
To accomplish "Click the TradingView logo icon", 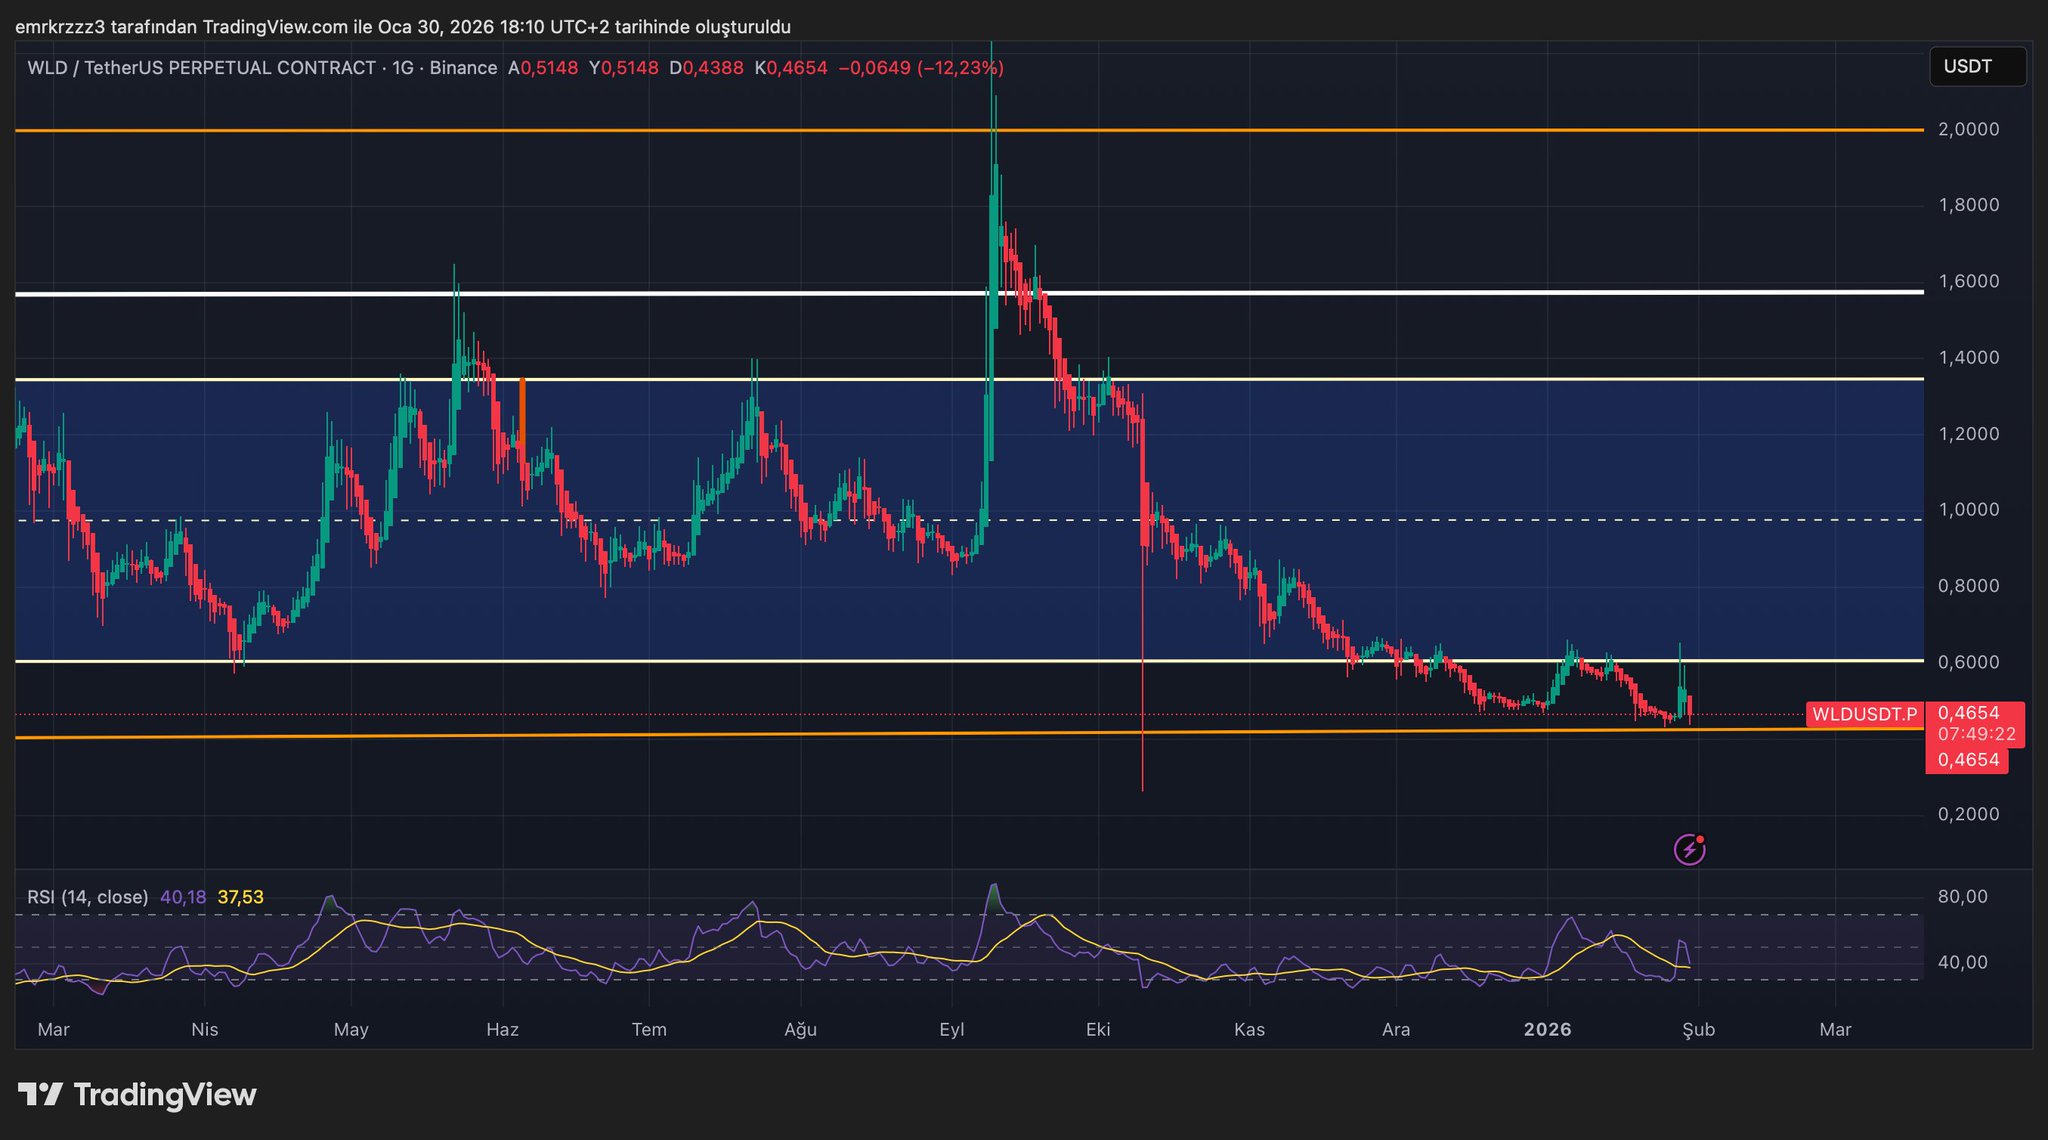I will coord(41,1095).
